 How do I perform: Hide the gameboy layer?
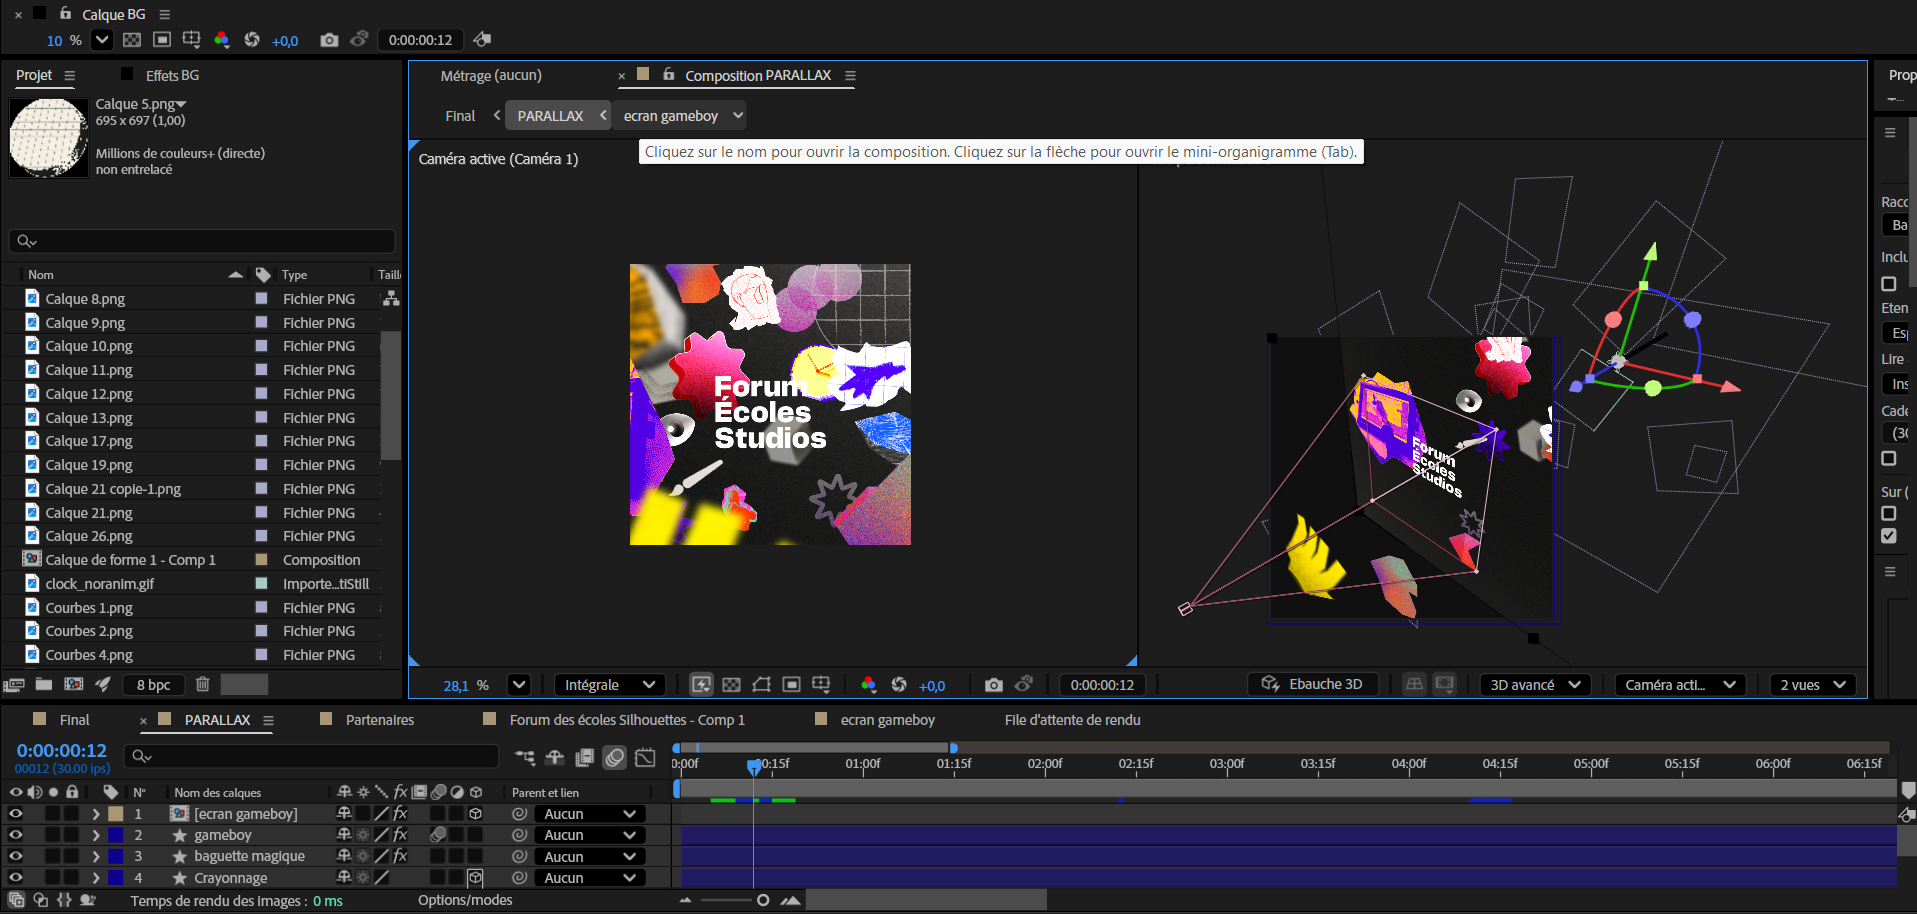(16, 835)
